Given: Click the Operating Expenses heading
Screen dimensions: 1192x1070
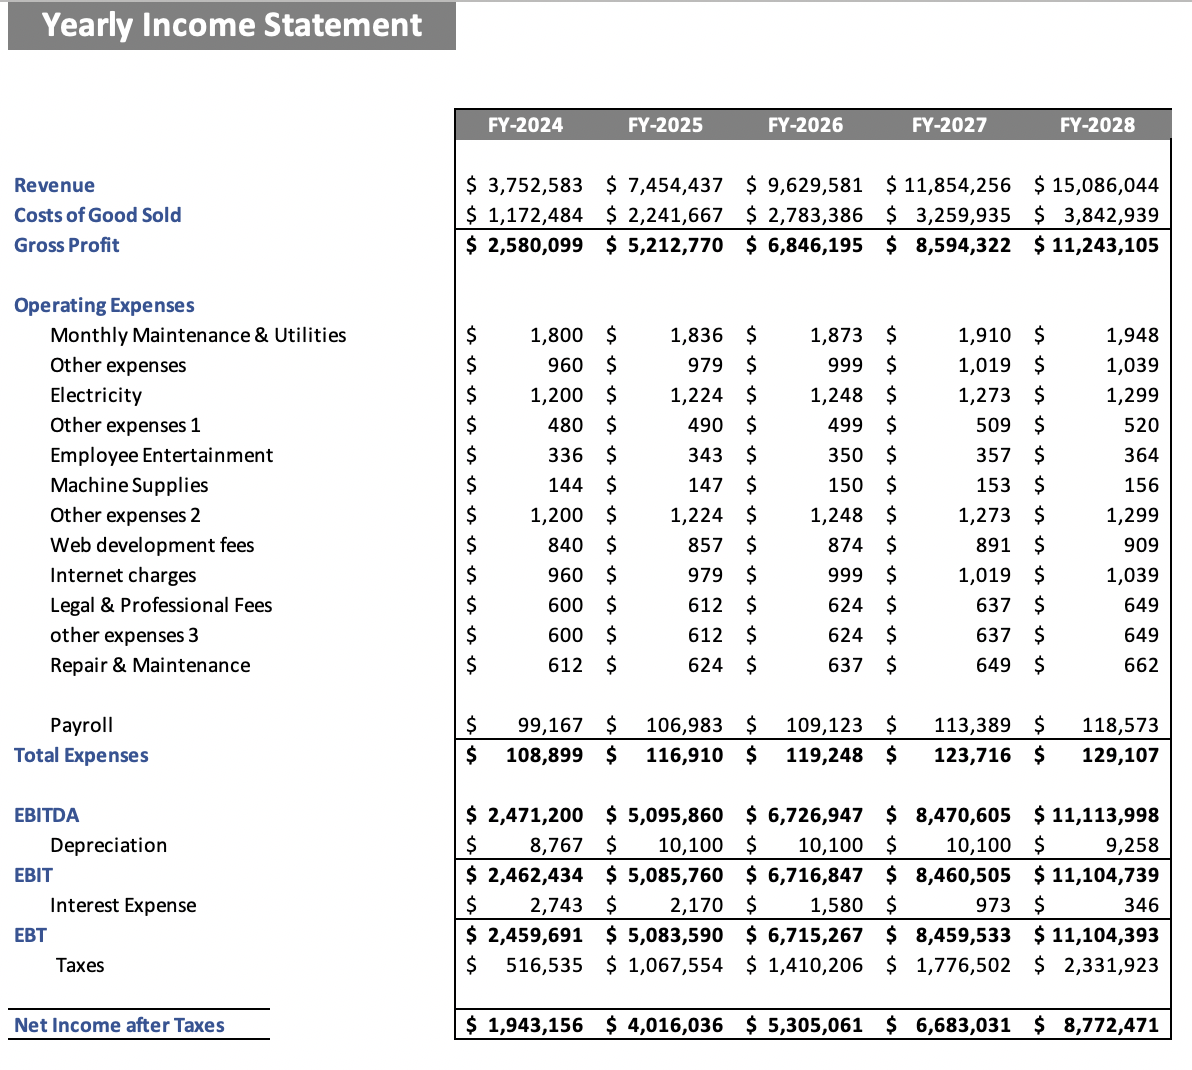Looking at the screenshot, I should coord(104,305).
